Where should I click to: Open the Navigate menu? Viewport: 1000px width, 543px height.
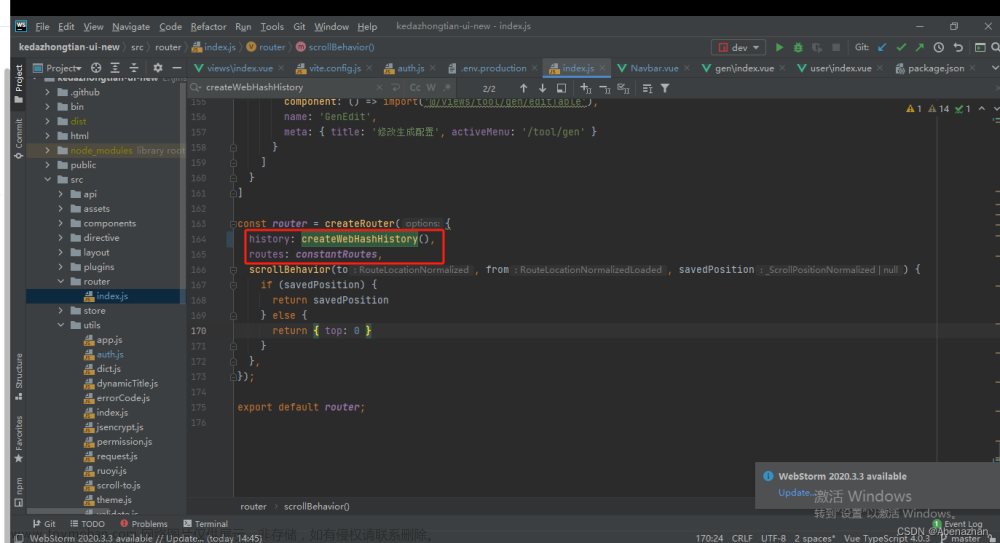tap(131, 27)
